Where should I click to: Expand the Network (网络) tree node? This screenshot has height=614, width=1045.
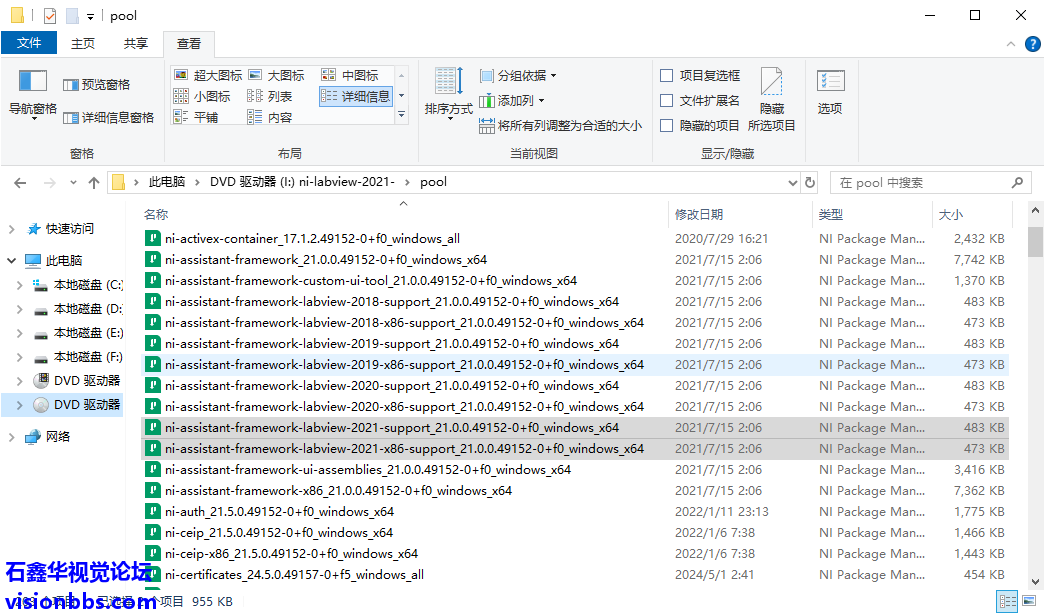tap(12, 437)
